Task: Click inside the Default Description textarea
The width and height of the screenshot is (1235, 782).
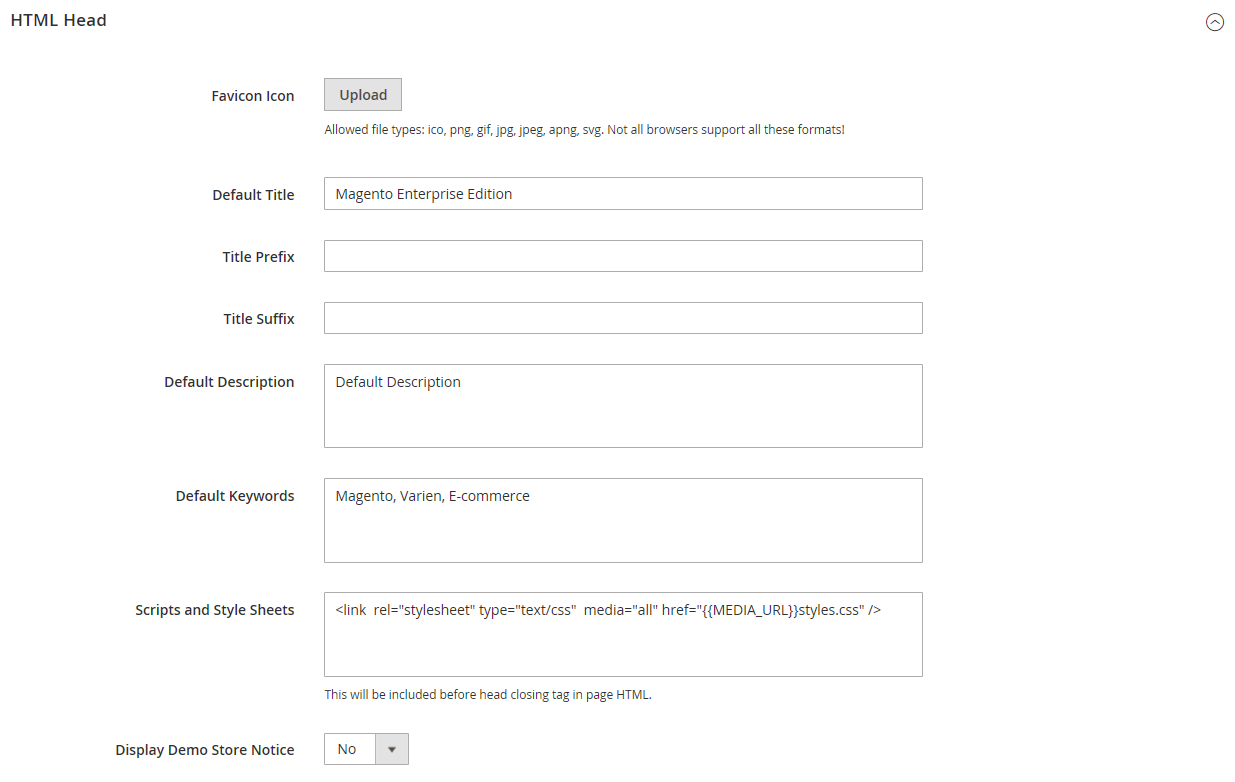Action: tap(622, 405)
